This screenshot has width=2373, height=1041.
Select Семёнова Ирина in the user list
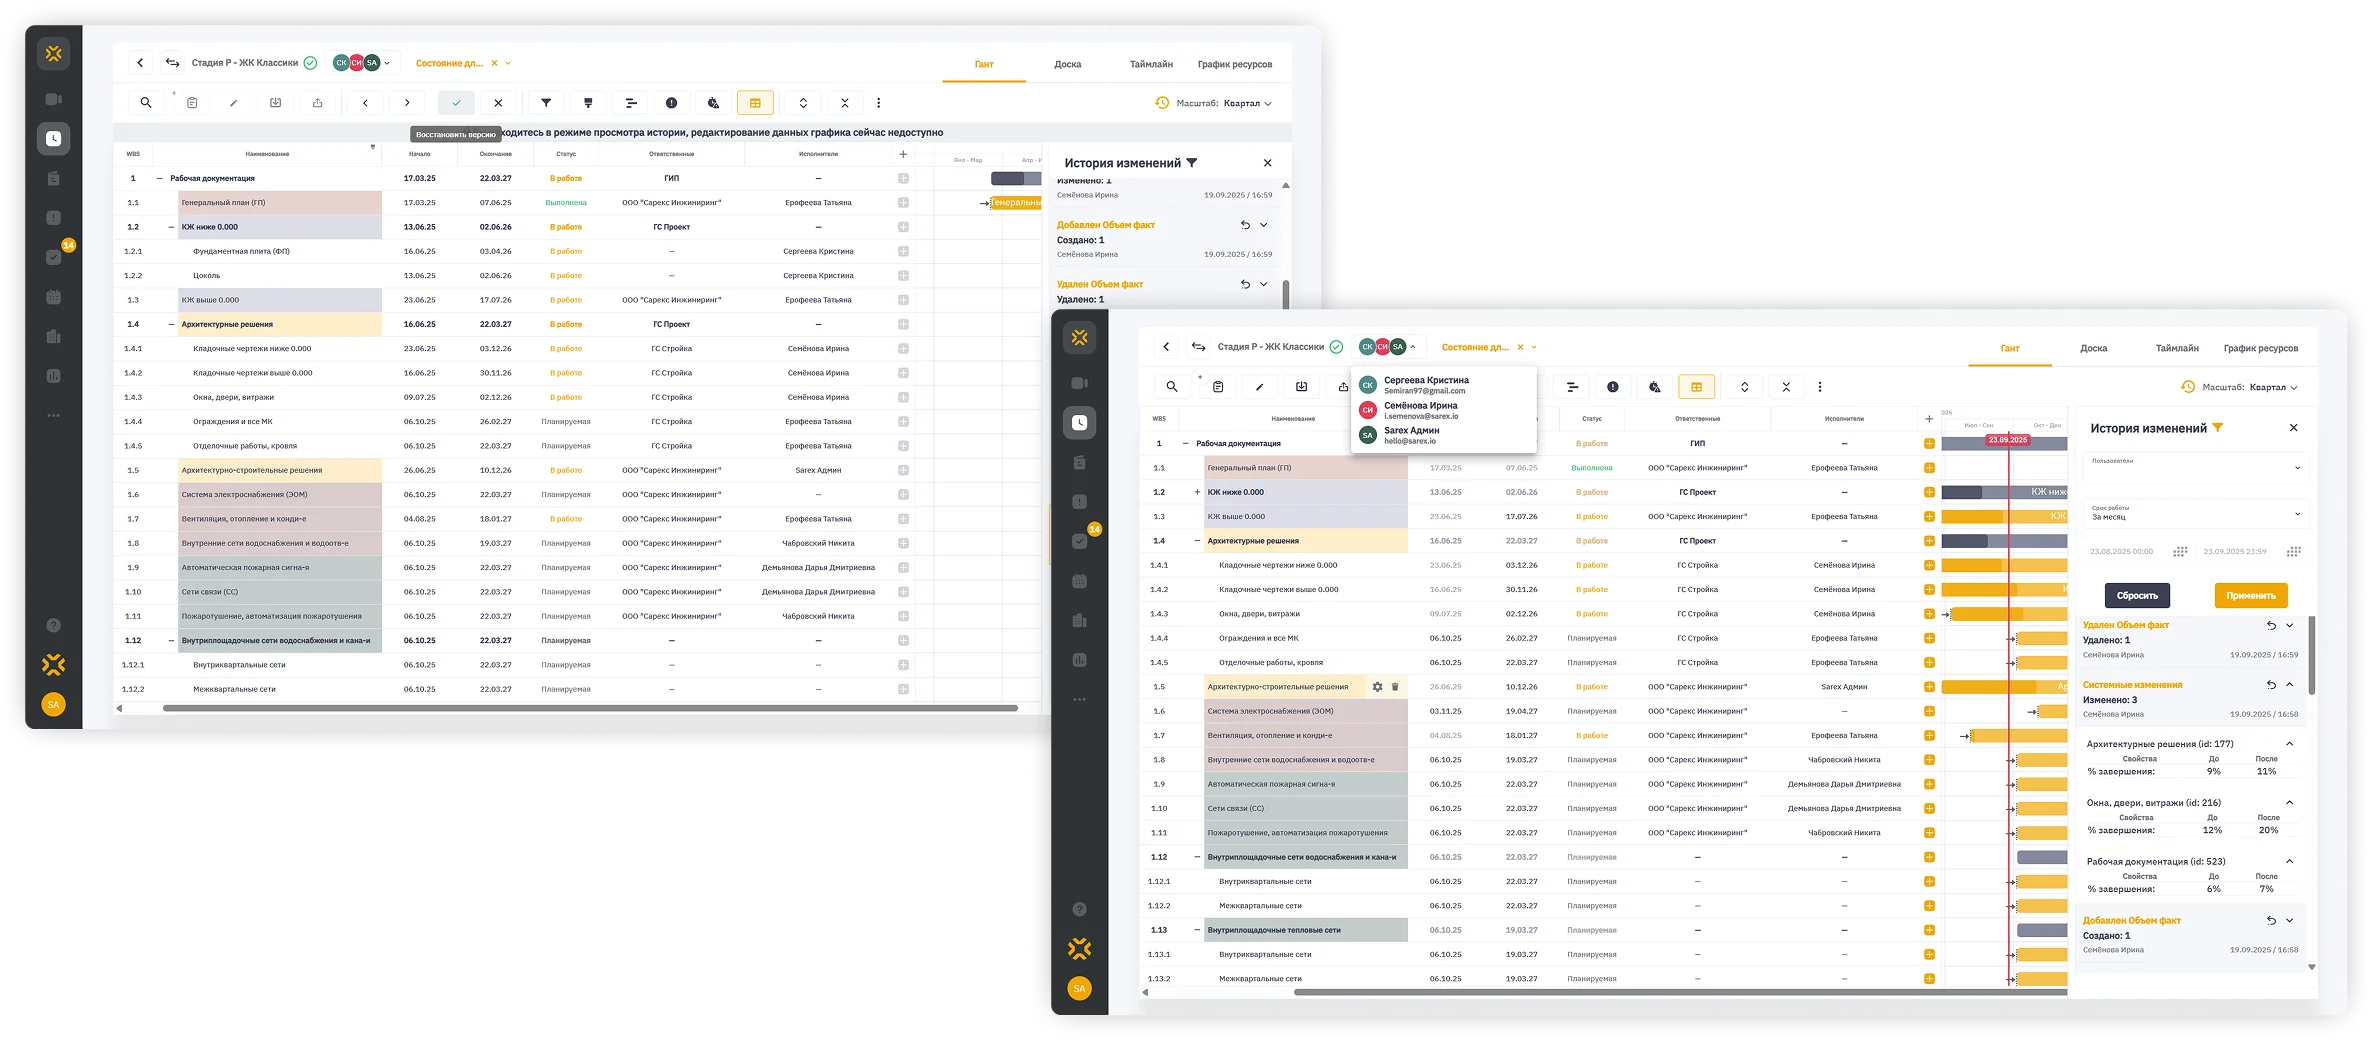point(1420,410)
